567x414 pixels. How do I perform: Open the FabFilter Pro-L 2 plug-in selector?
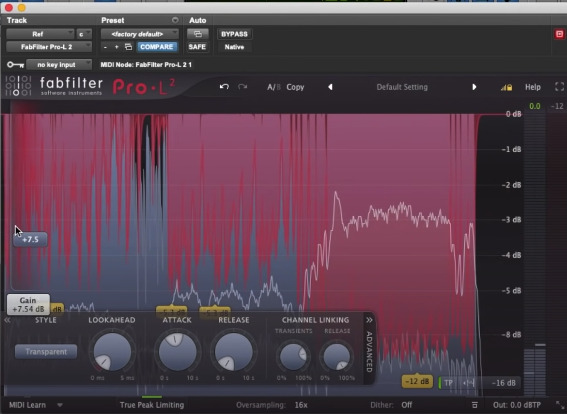pyautogui.click(x=49, y=47)
